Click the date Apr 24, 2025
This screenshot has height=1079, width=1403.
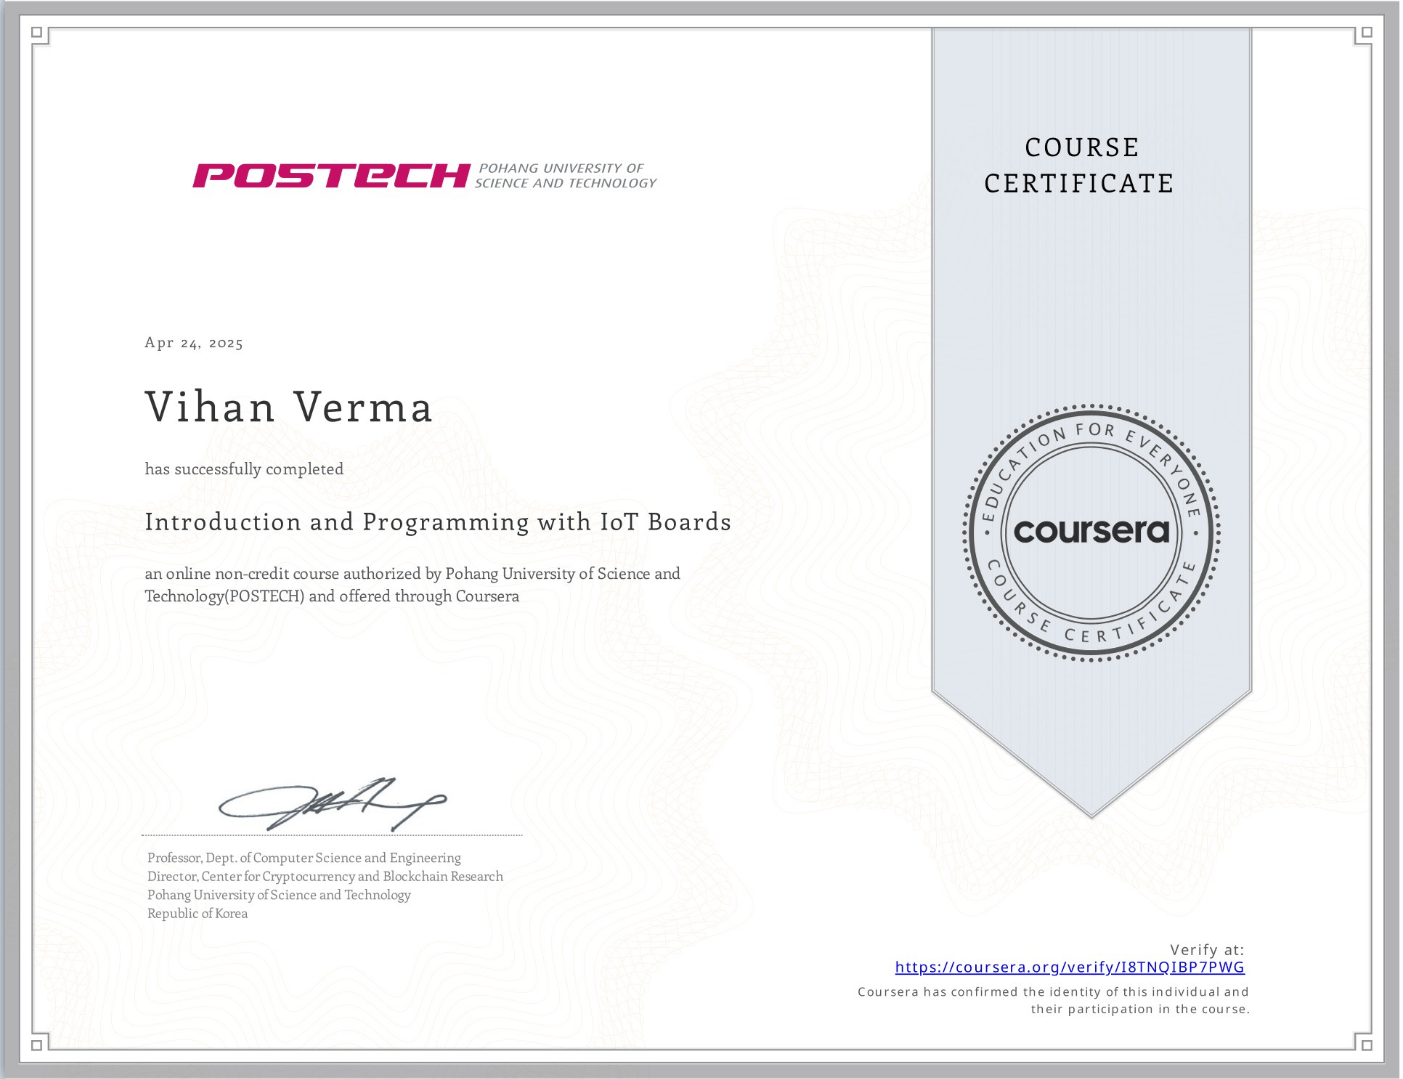click(194, 343)
